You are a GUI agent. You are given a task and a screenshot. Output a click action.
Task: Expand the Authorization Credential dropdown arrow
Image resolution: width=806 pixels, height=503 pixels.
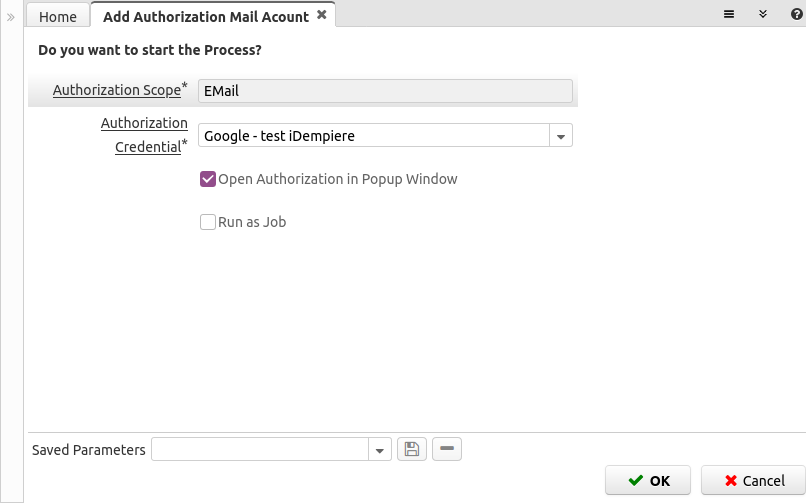[x=561, y=135]
